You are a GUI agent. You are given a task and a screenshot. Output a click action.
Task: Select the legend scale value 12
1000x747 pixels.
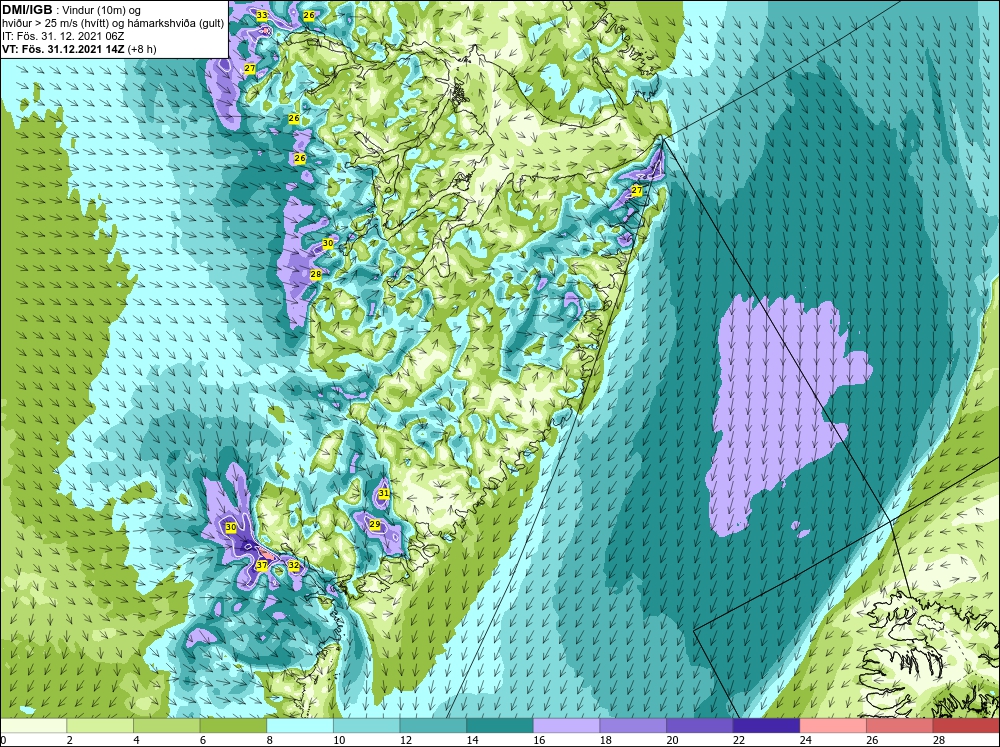coord(406,740)
